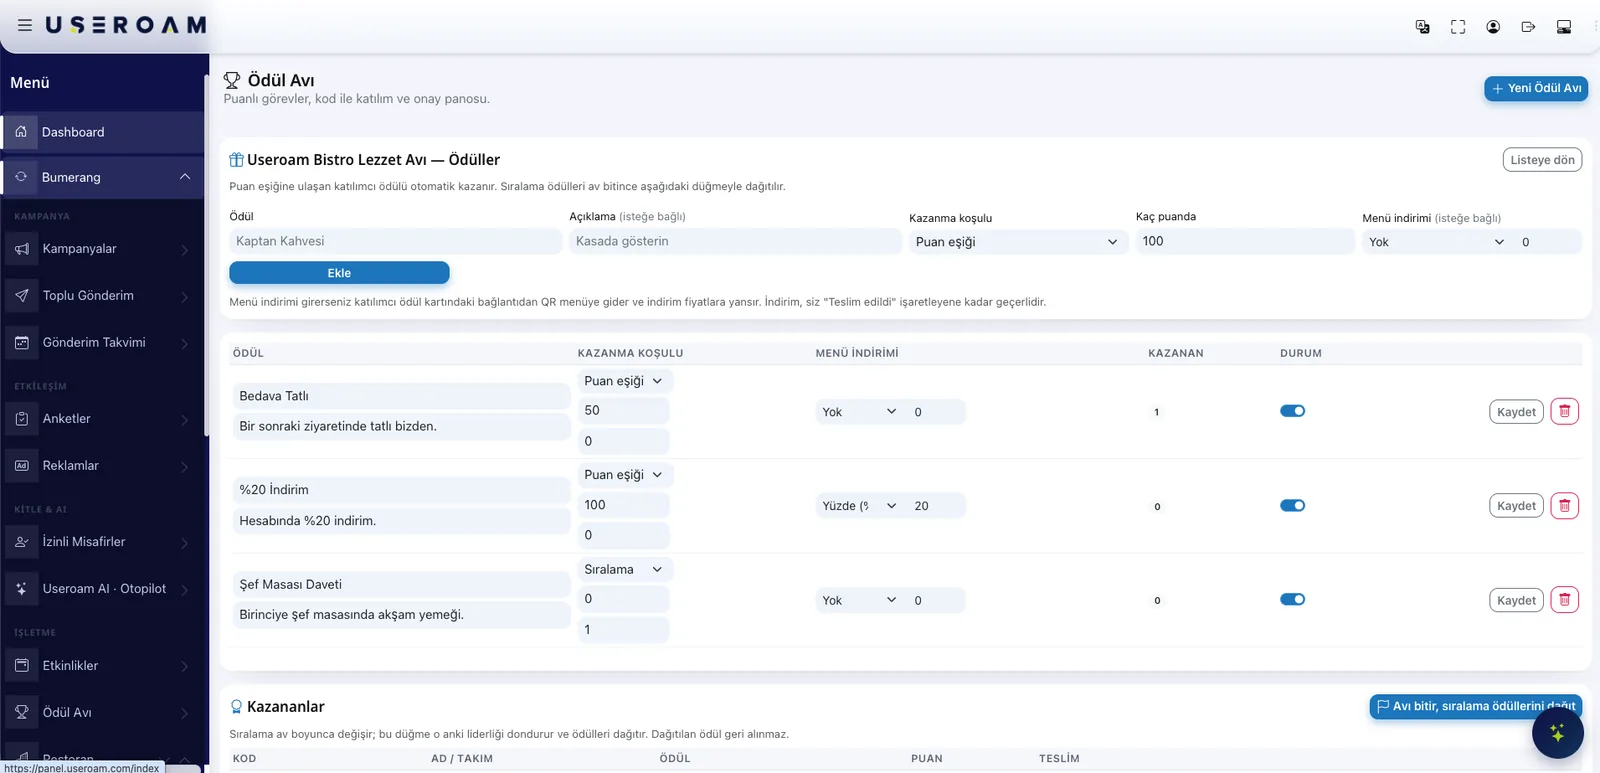The height and width of the screenshot is (773, 1600).
Task: Edit the Şef Masası Daveti name field
Action: (x=402, y=585)
